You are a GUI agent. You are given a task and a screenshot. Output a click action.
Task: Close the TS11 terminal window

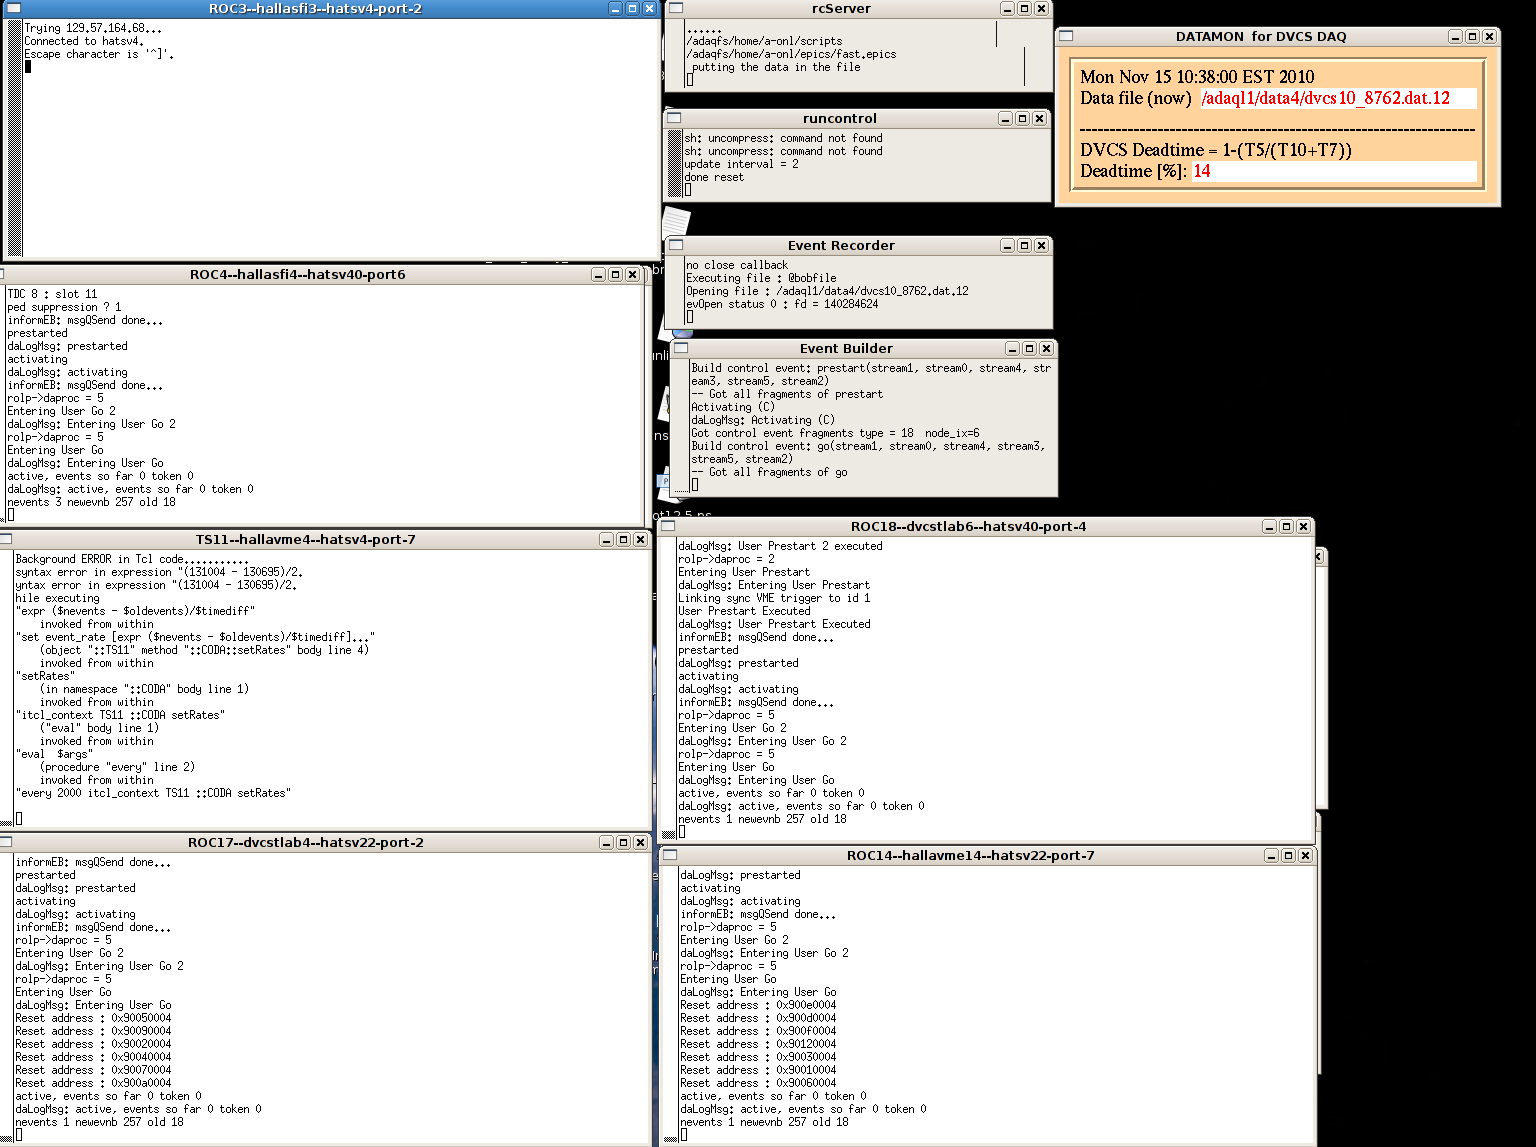click(640, 539)
